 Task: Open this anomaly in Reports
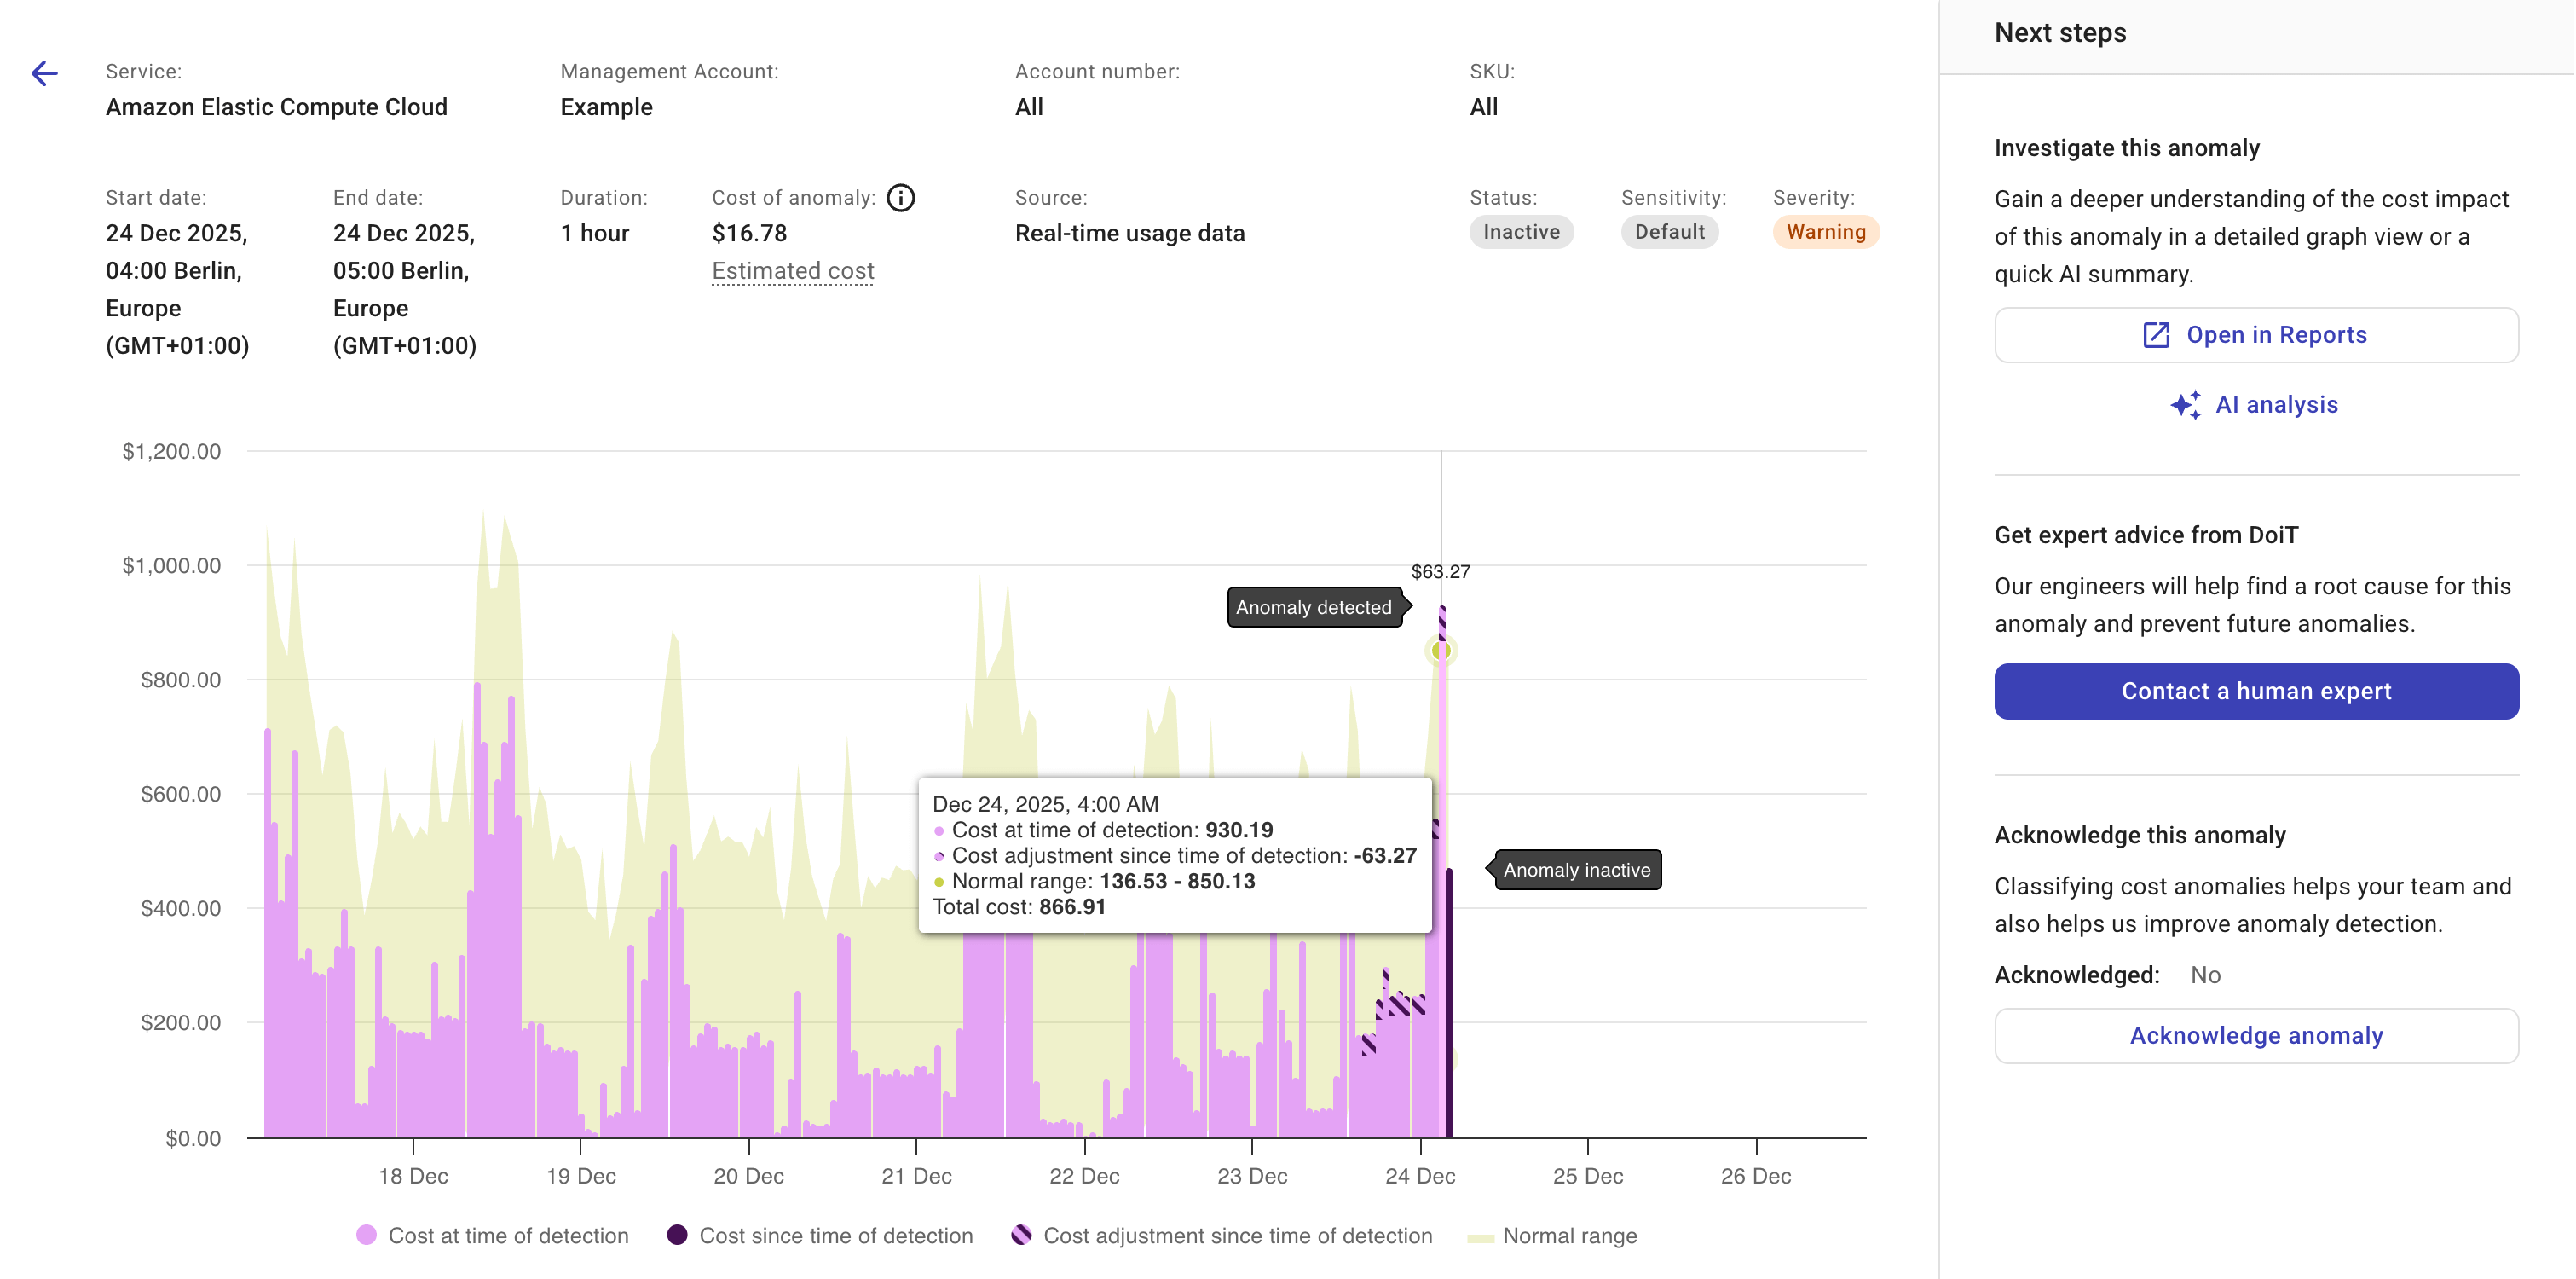click(2256, 334)
